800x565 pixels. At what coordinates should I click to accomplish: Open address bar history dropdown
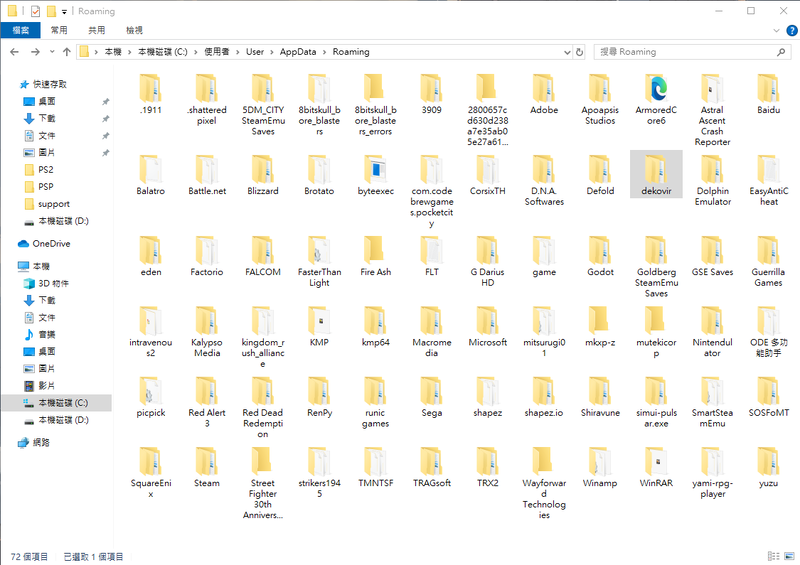point(567,52)
